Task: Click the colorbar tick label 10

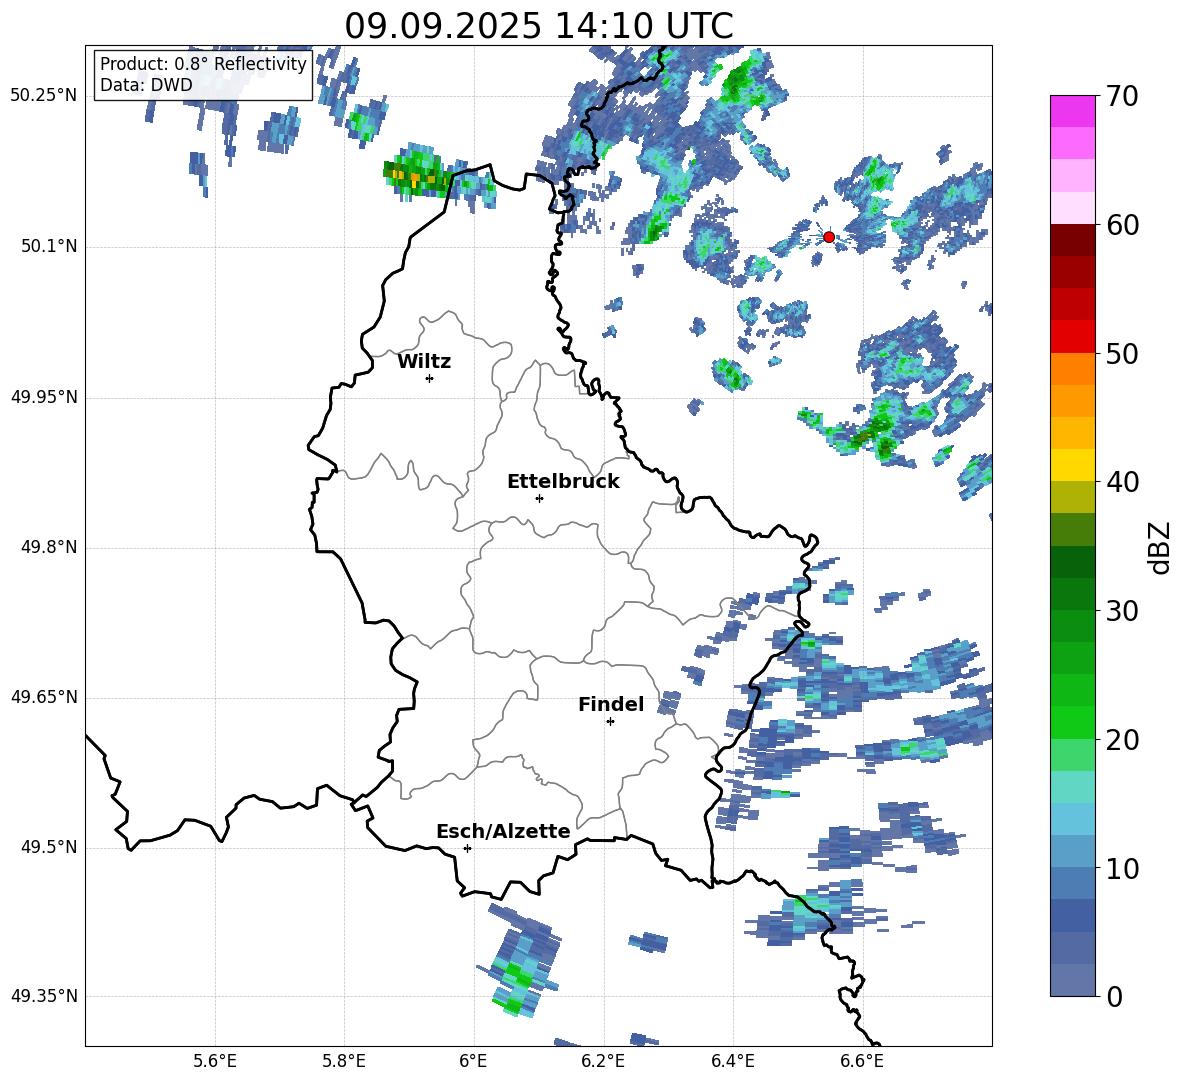Action: tap(1122, 868)
